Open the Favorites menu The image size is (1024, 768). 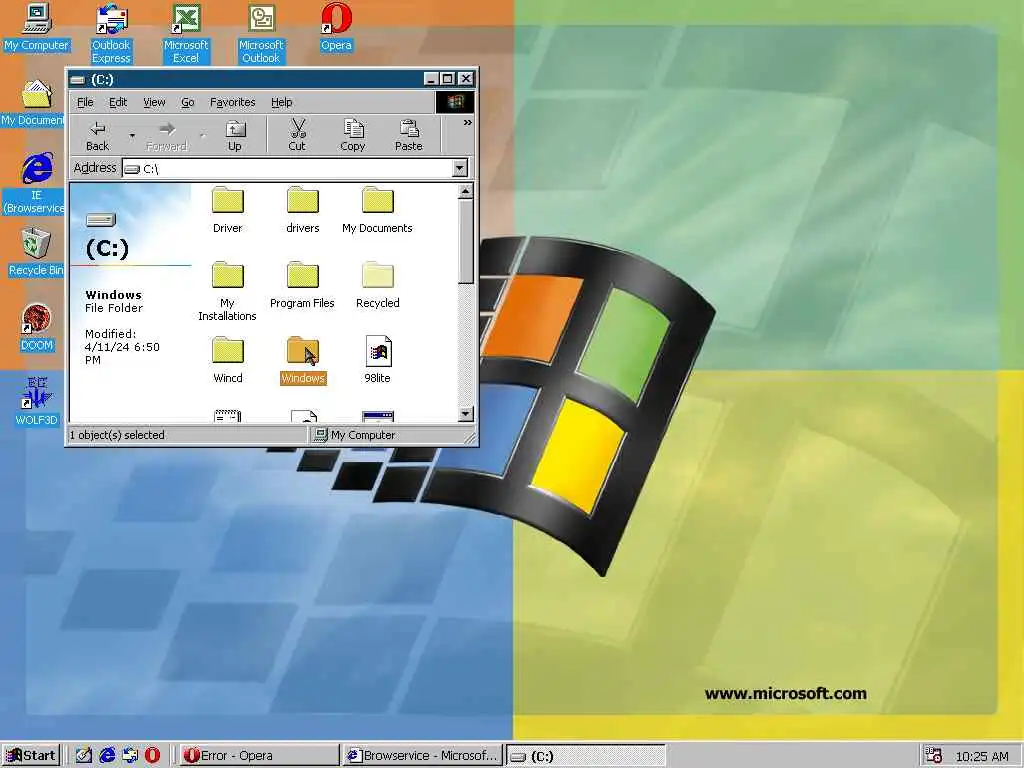[x=232, y=102]
